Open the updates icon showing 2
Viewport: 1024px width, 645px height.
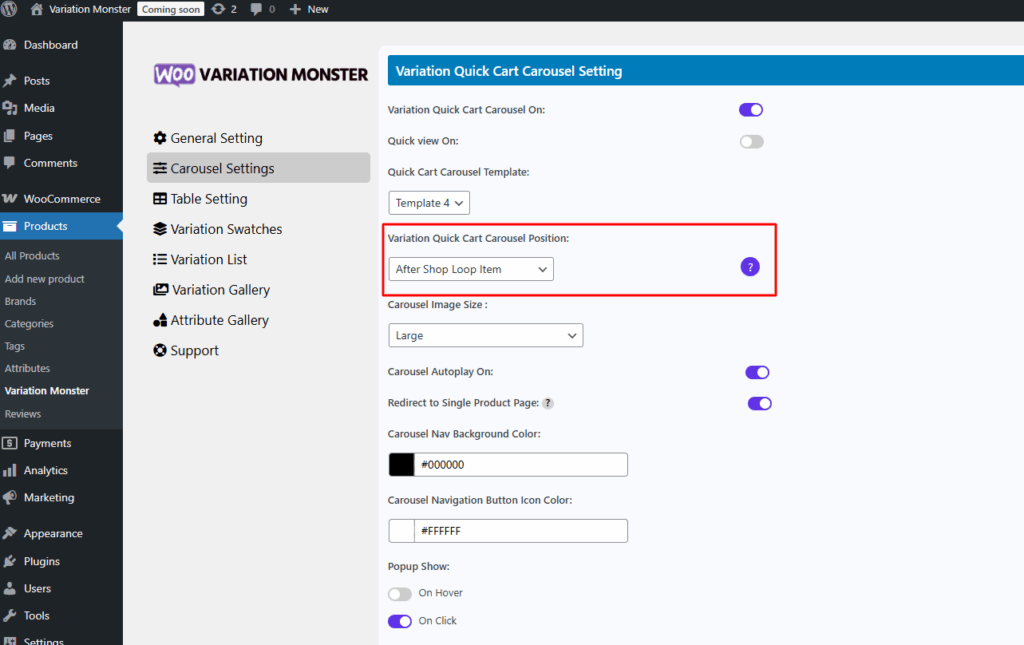coord(218,9)
